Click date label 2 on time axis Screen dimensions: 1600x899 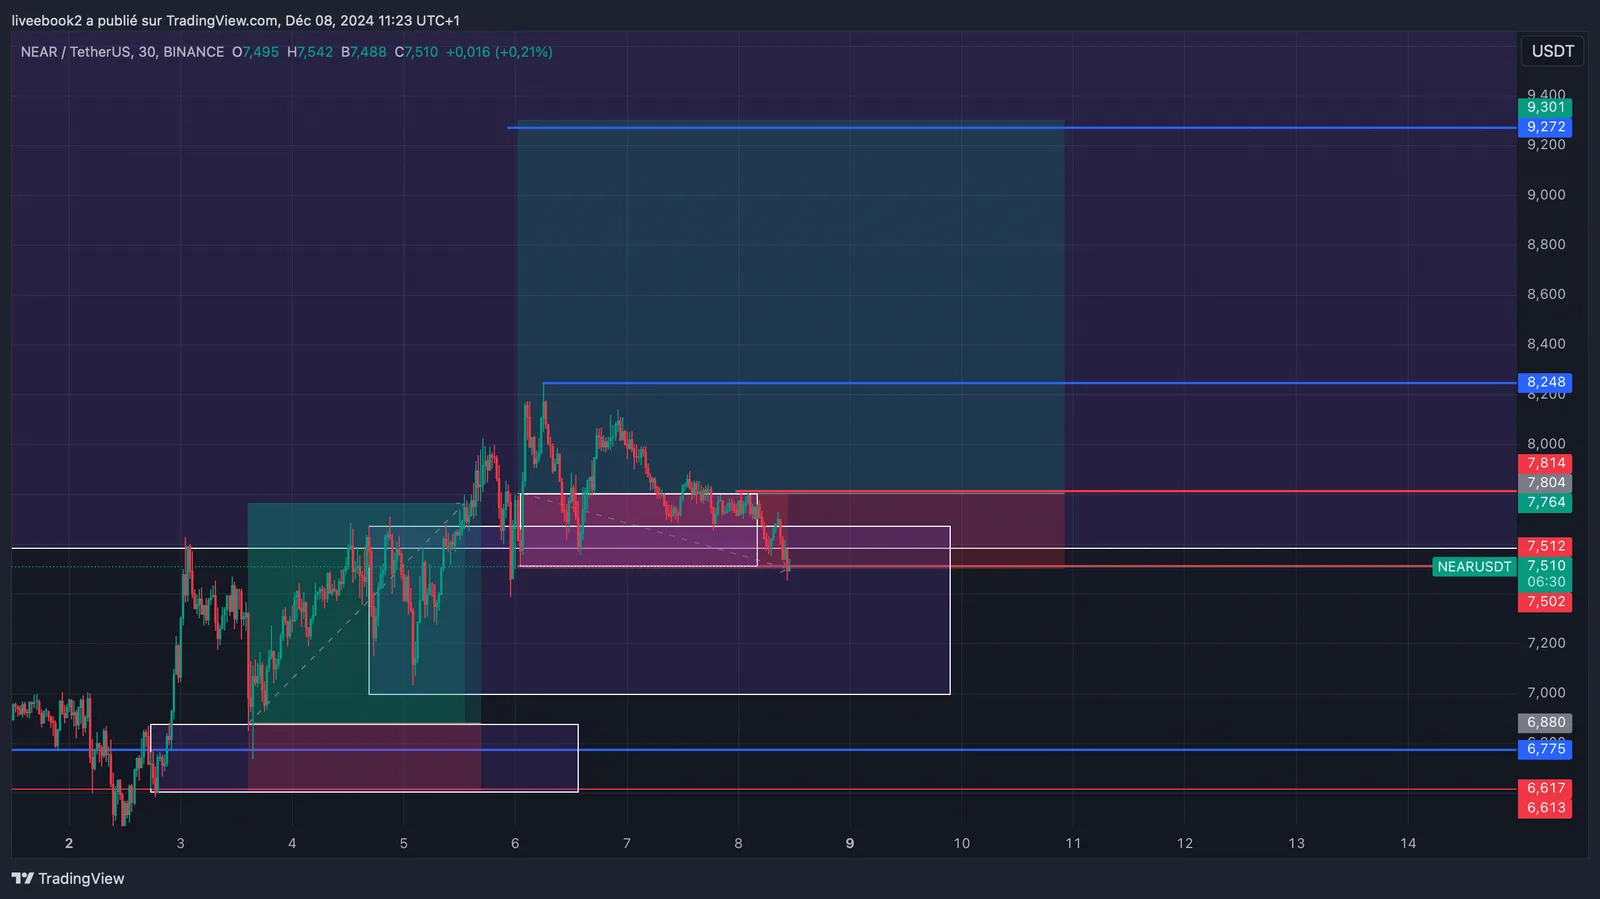point(69,843)
